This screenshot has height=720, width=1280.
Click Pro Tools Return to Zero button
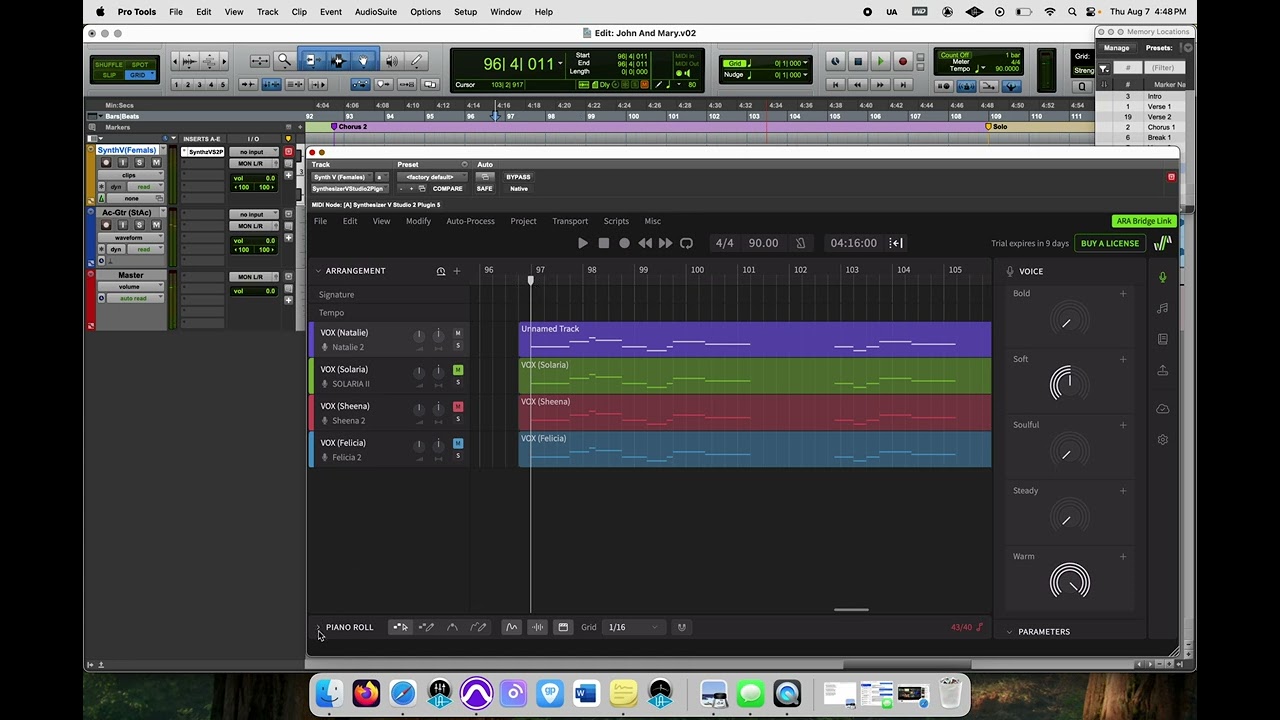click(836, 85)
